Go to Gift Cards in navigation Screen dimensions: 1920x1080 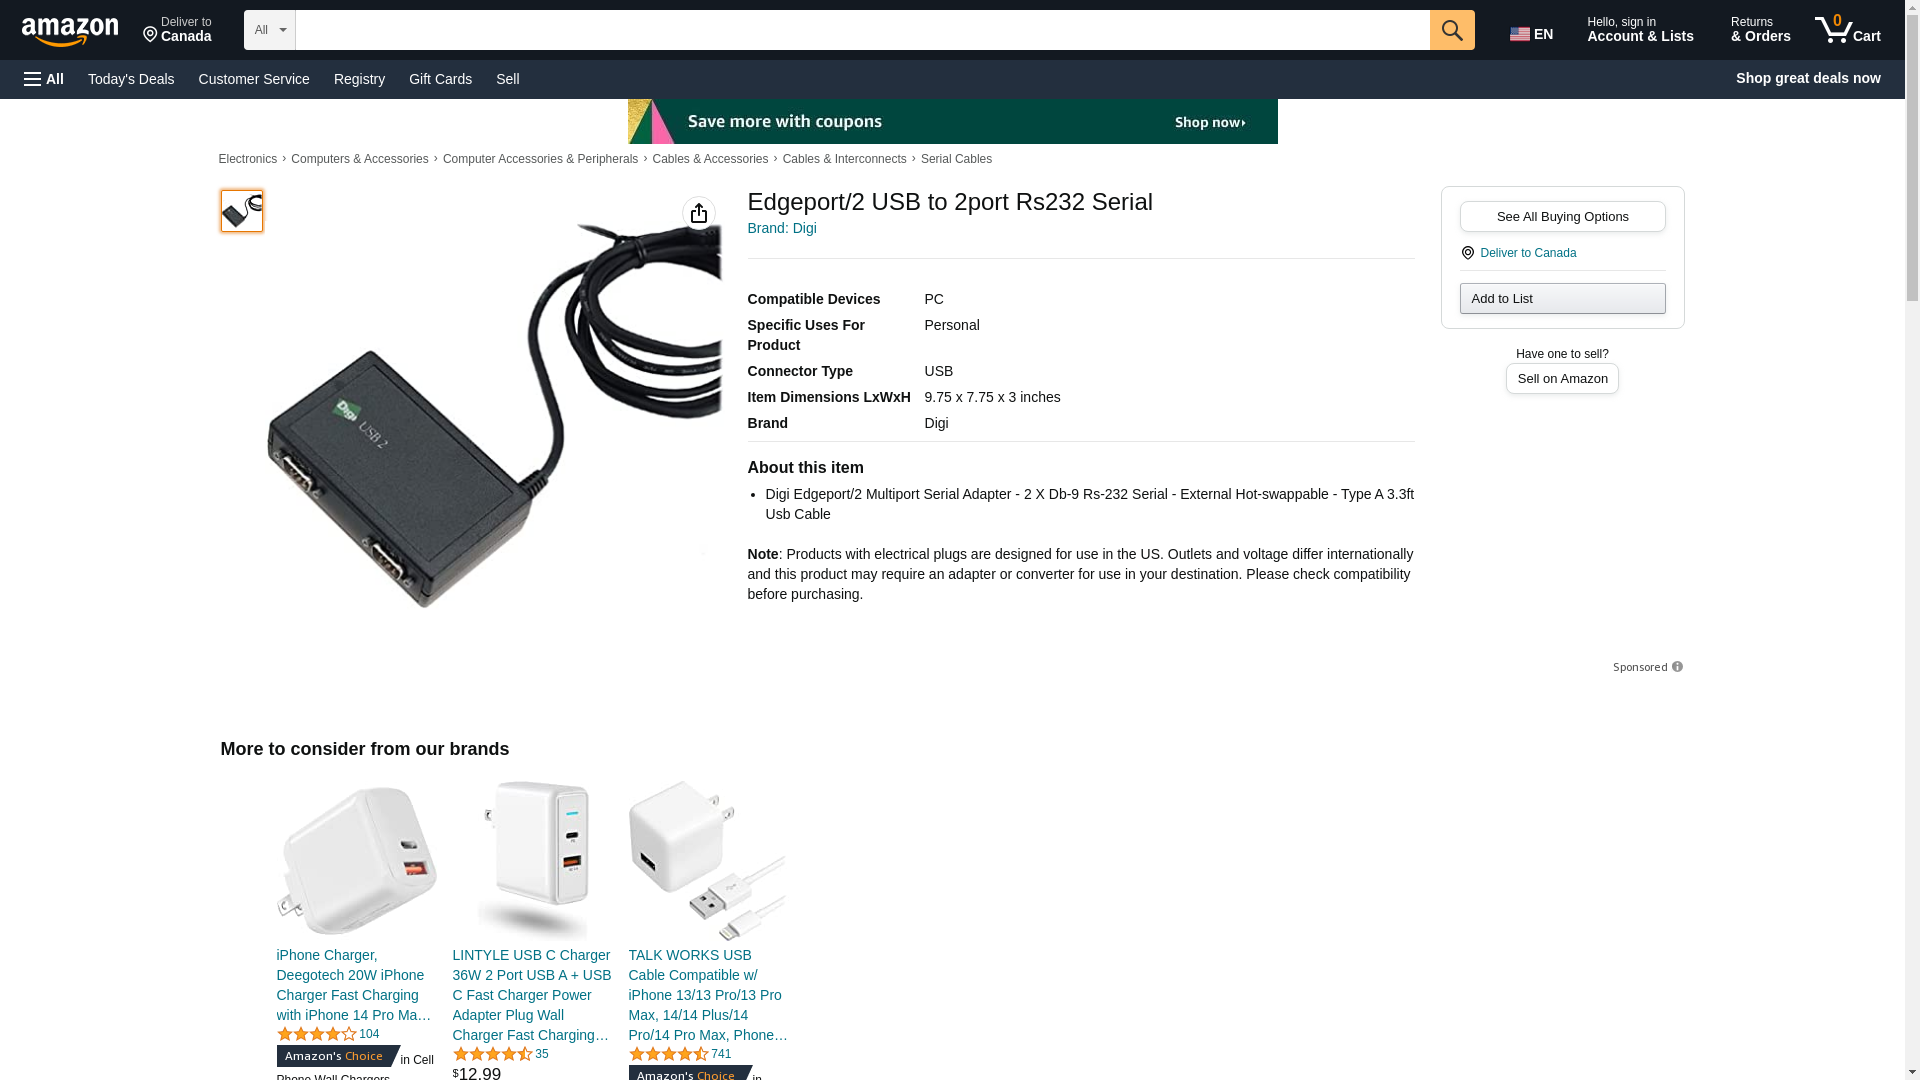(440, 79)
